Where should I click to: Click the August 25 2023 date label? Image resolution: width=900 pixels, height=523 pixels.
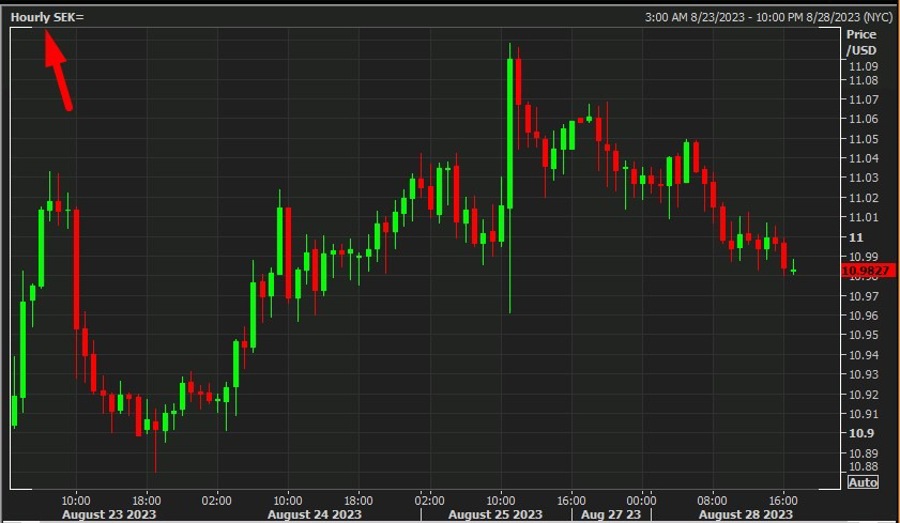pyautogui.click(x=495, y=514)
